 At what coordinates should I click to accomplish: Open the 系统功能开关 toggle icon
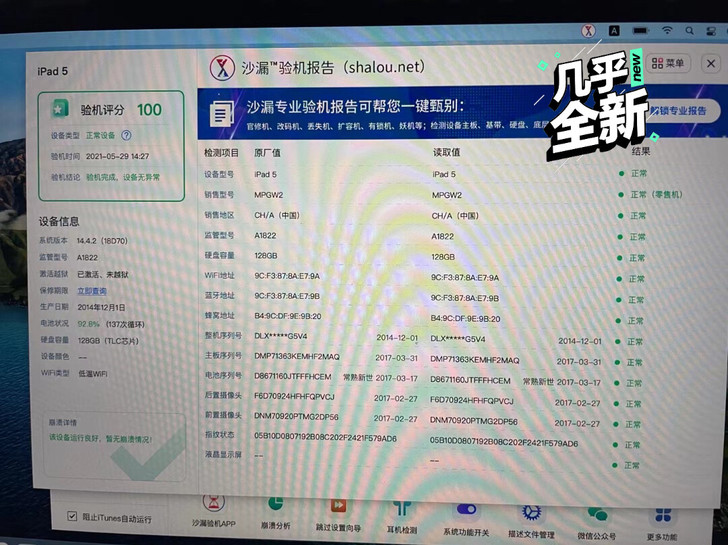466,509
